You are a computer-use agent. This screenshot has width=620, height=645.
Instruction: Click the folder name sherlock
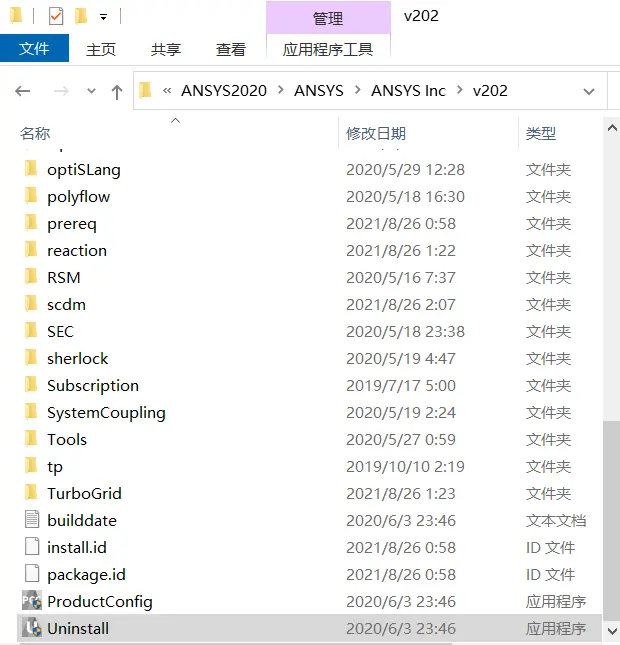click(77, 359)
